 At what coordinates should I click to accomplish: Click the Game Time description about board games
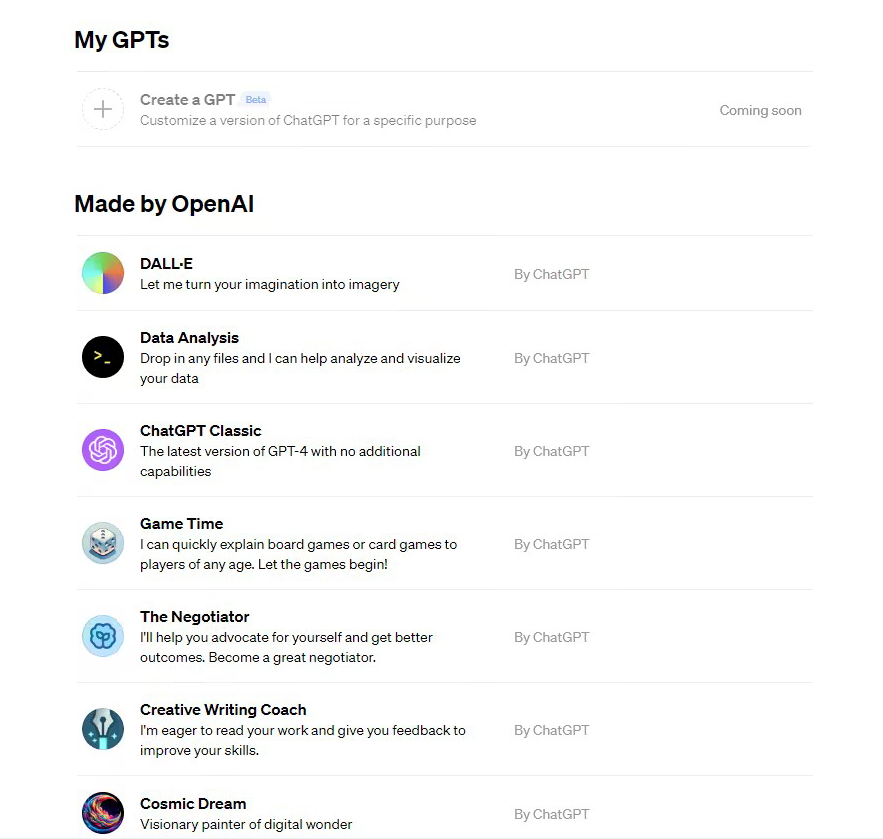(298, 554)
